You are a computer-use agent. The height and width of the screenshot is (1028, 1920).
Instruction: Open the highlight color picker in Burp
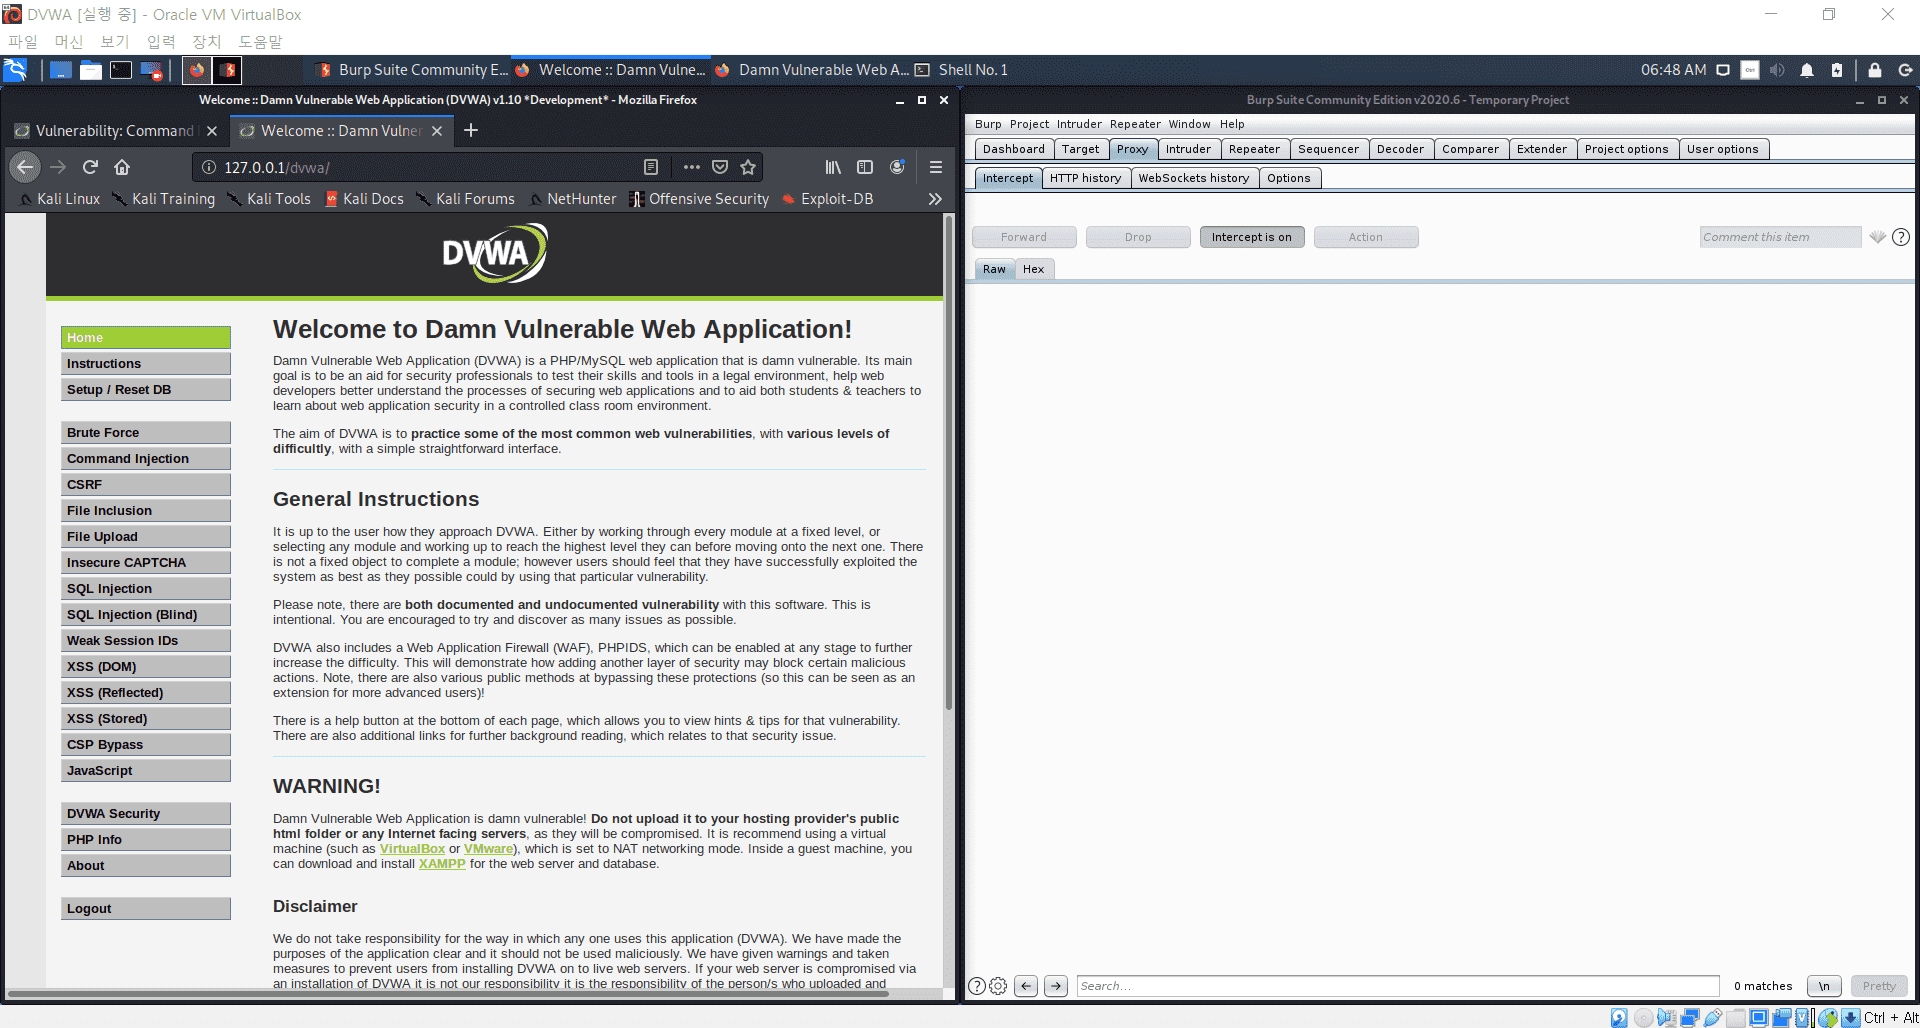coord(1877,237)
